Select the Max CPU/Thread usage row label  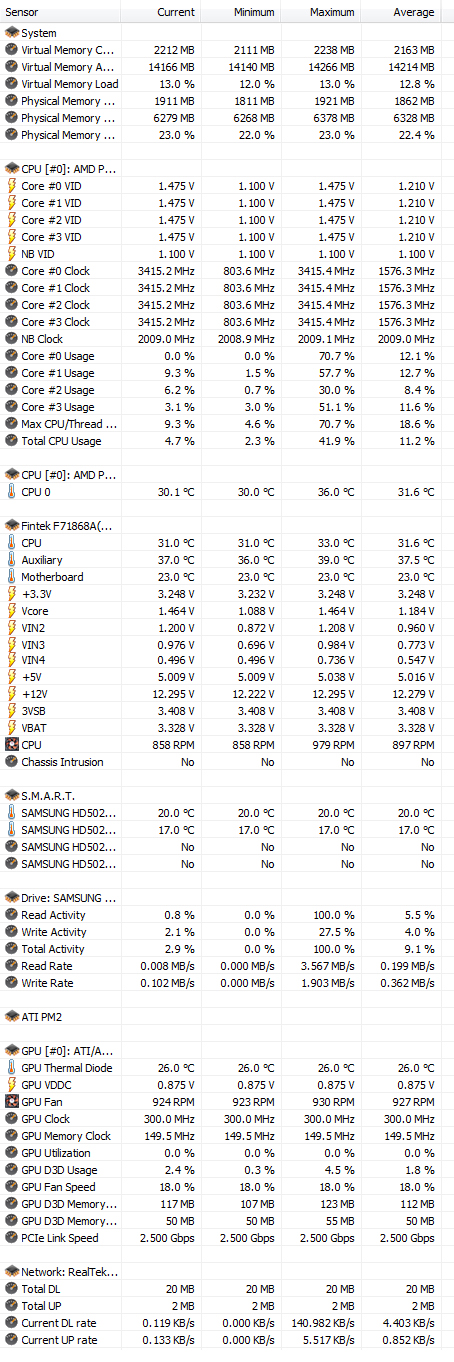point(68,424)
